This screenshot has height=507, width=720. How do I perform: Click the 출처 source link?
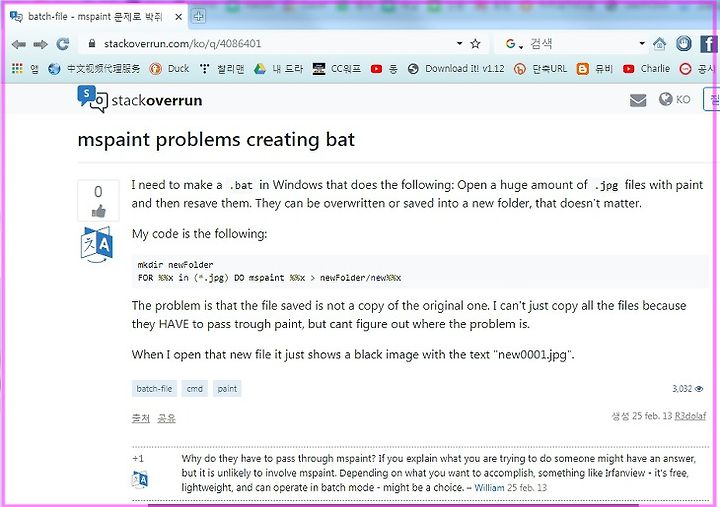tap(141, 418)
